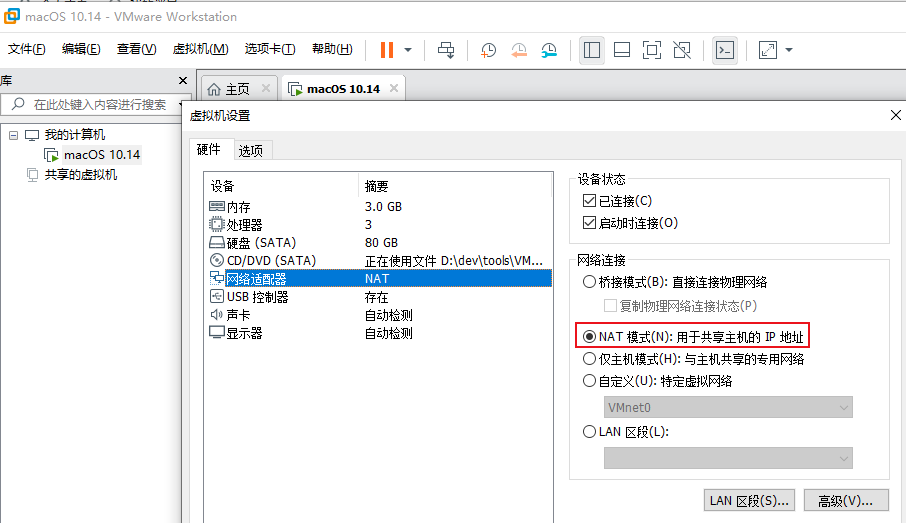906x523 pixels.
Task: Click the send Ctrl+Alt+Del icon
Action: 446,50
